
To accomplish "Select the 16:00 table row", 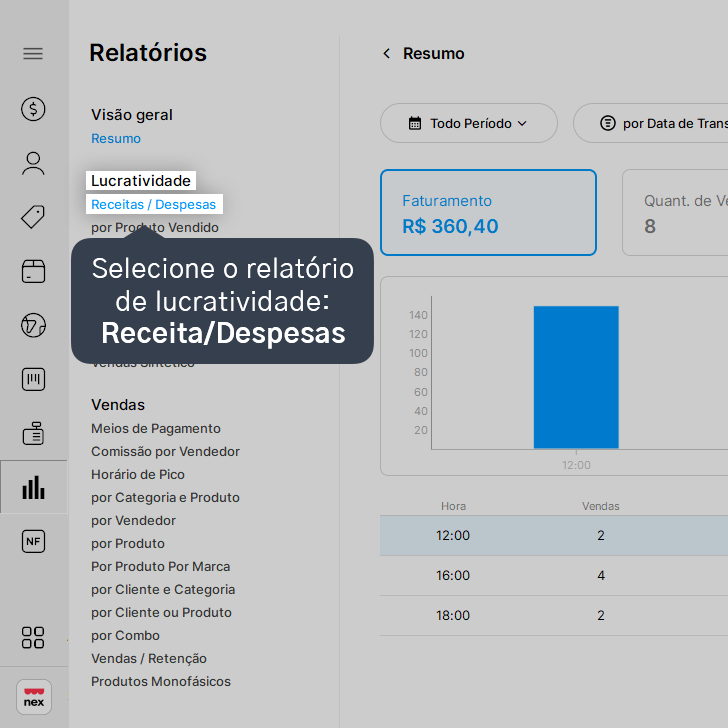I will coord(554,575).
